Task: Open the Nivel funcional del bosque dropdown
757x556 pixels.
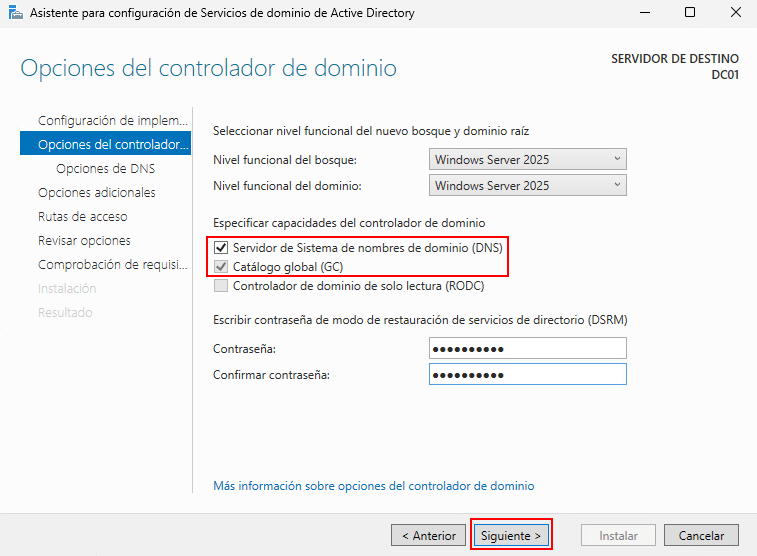Action: coord(527,160)
